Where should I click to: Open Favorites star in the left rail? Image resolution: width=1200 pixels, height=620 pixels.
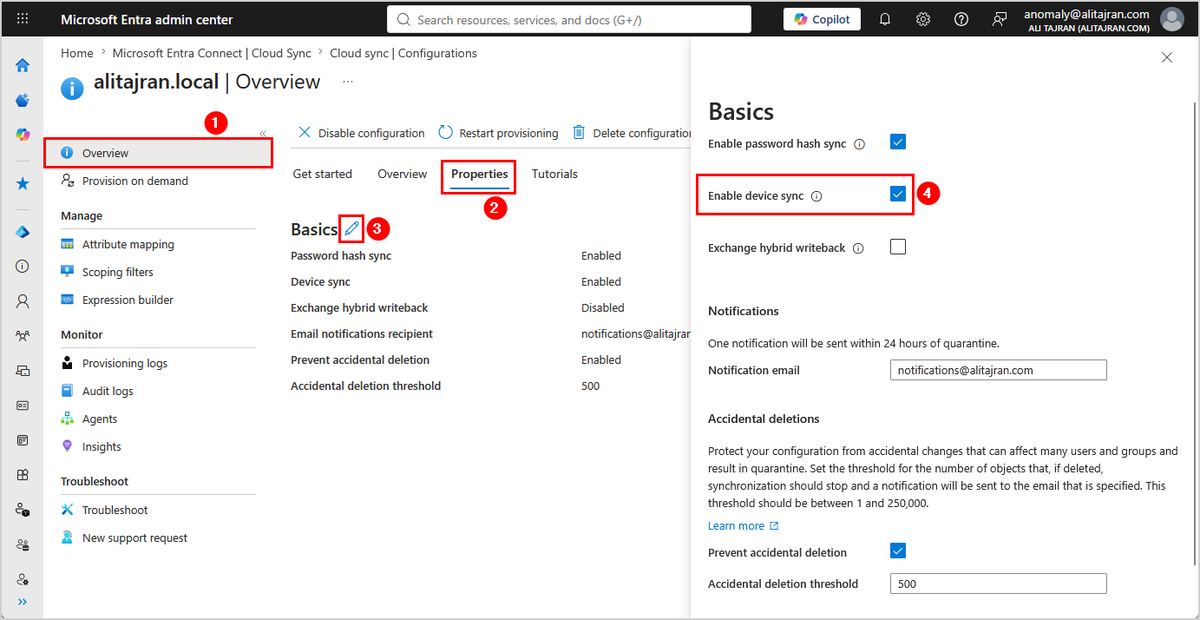coord(22,184)
